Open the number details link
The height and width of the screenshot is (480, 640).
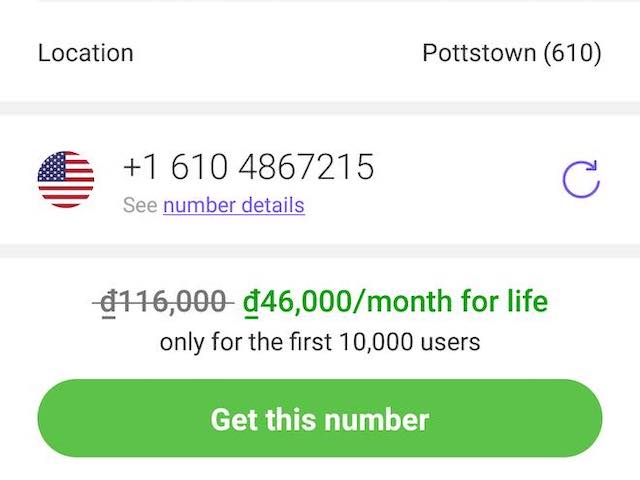click(233, 206)
